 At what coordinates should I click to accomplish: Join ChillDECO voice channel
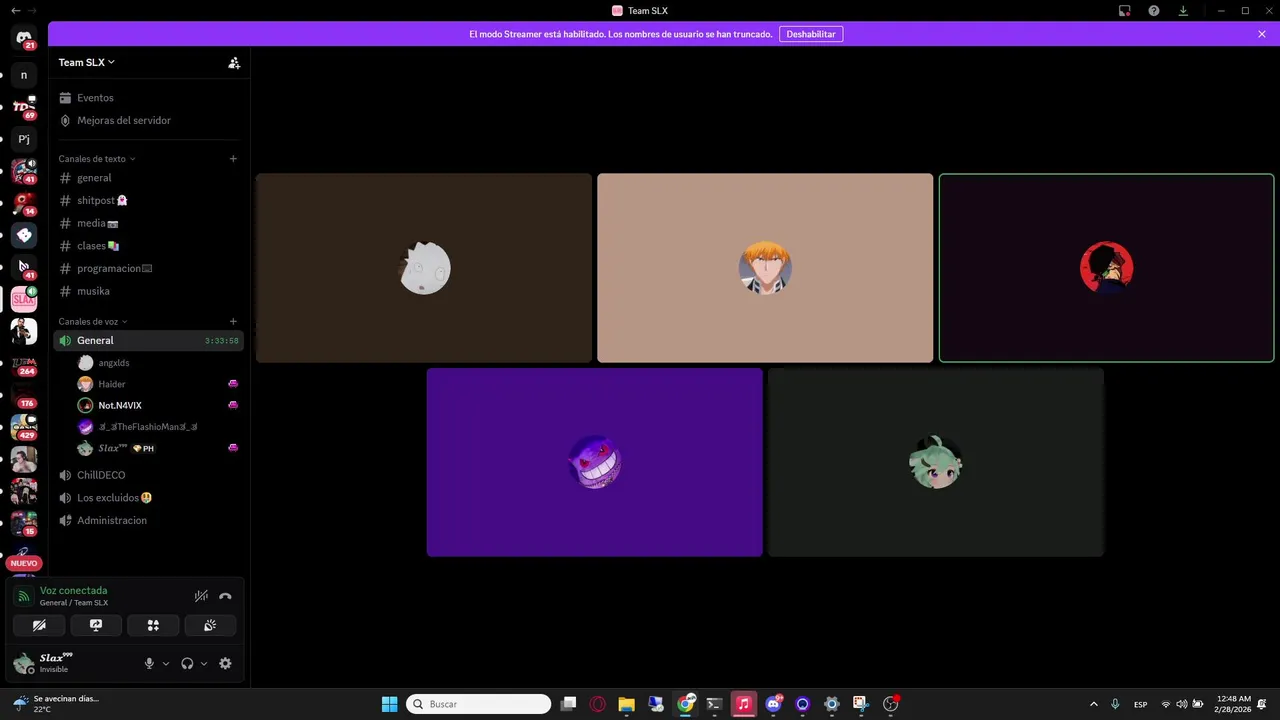click(x=148, y=475)
